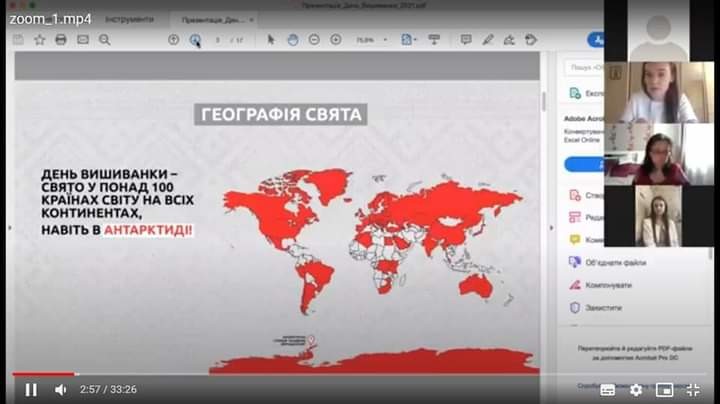Image resolution: width=720 pixels, height=404 pixels.
Task: Select the red-top participant video tile
Action: (x=659, y=154)
